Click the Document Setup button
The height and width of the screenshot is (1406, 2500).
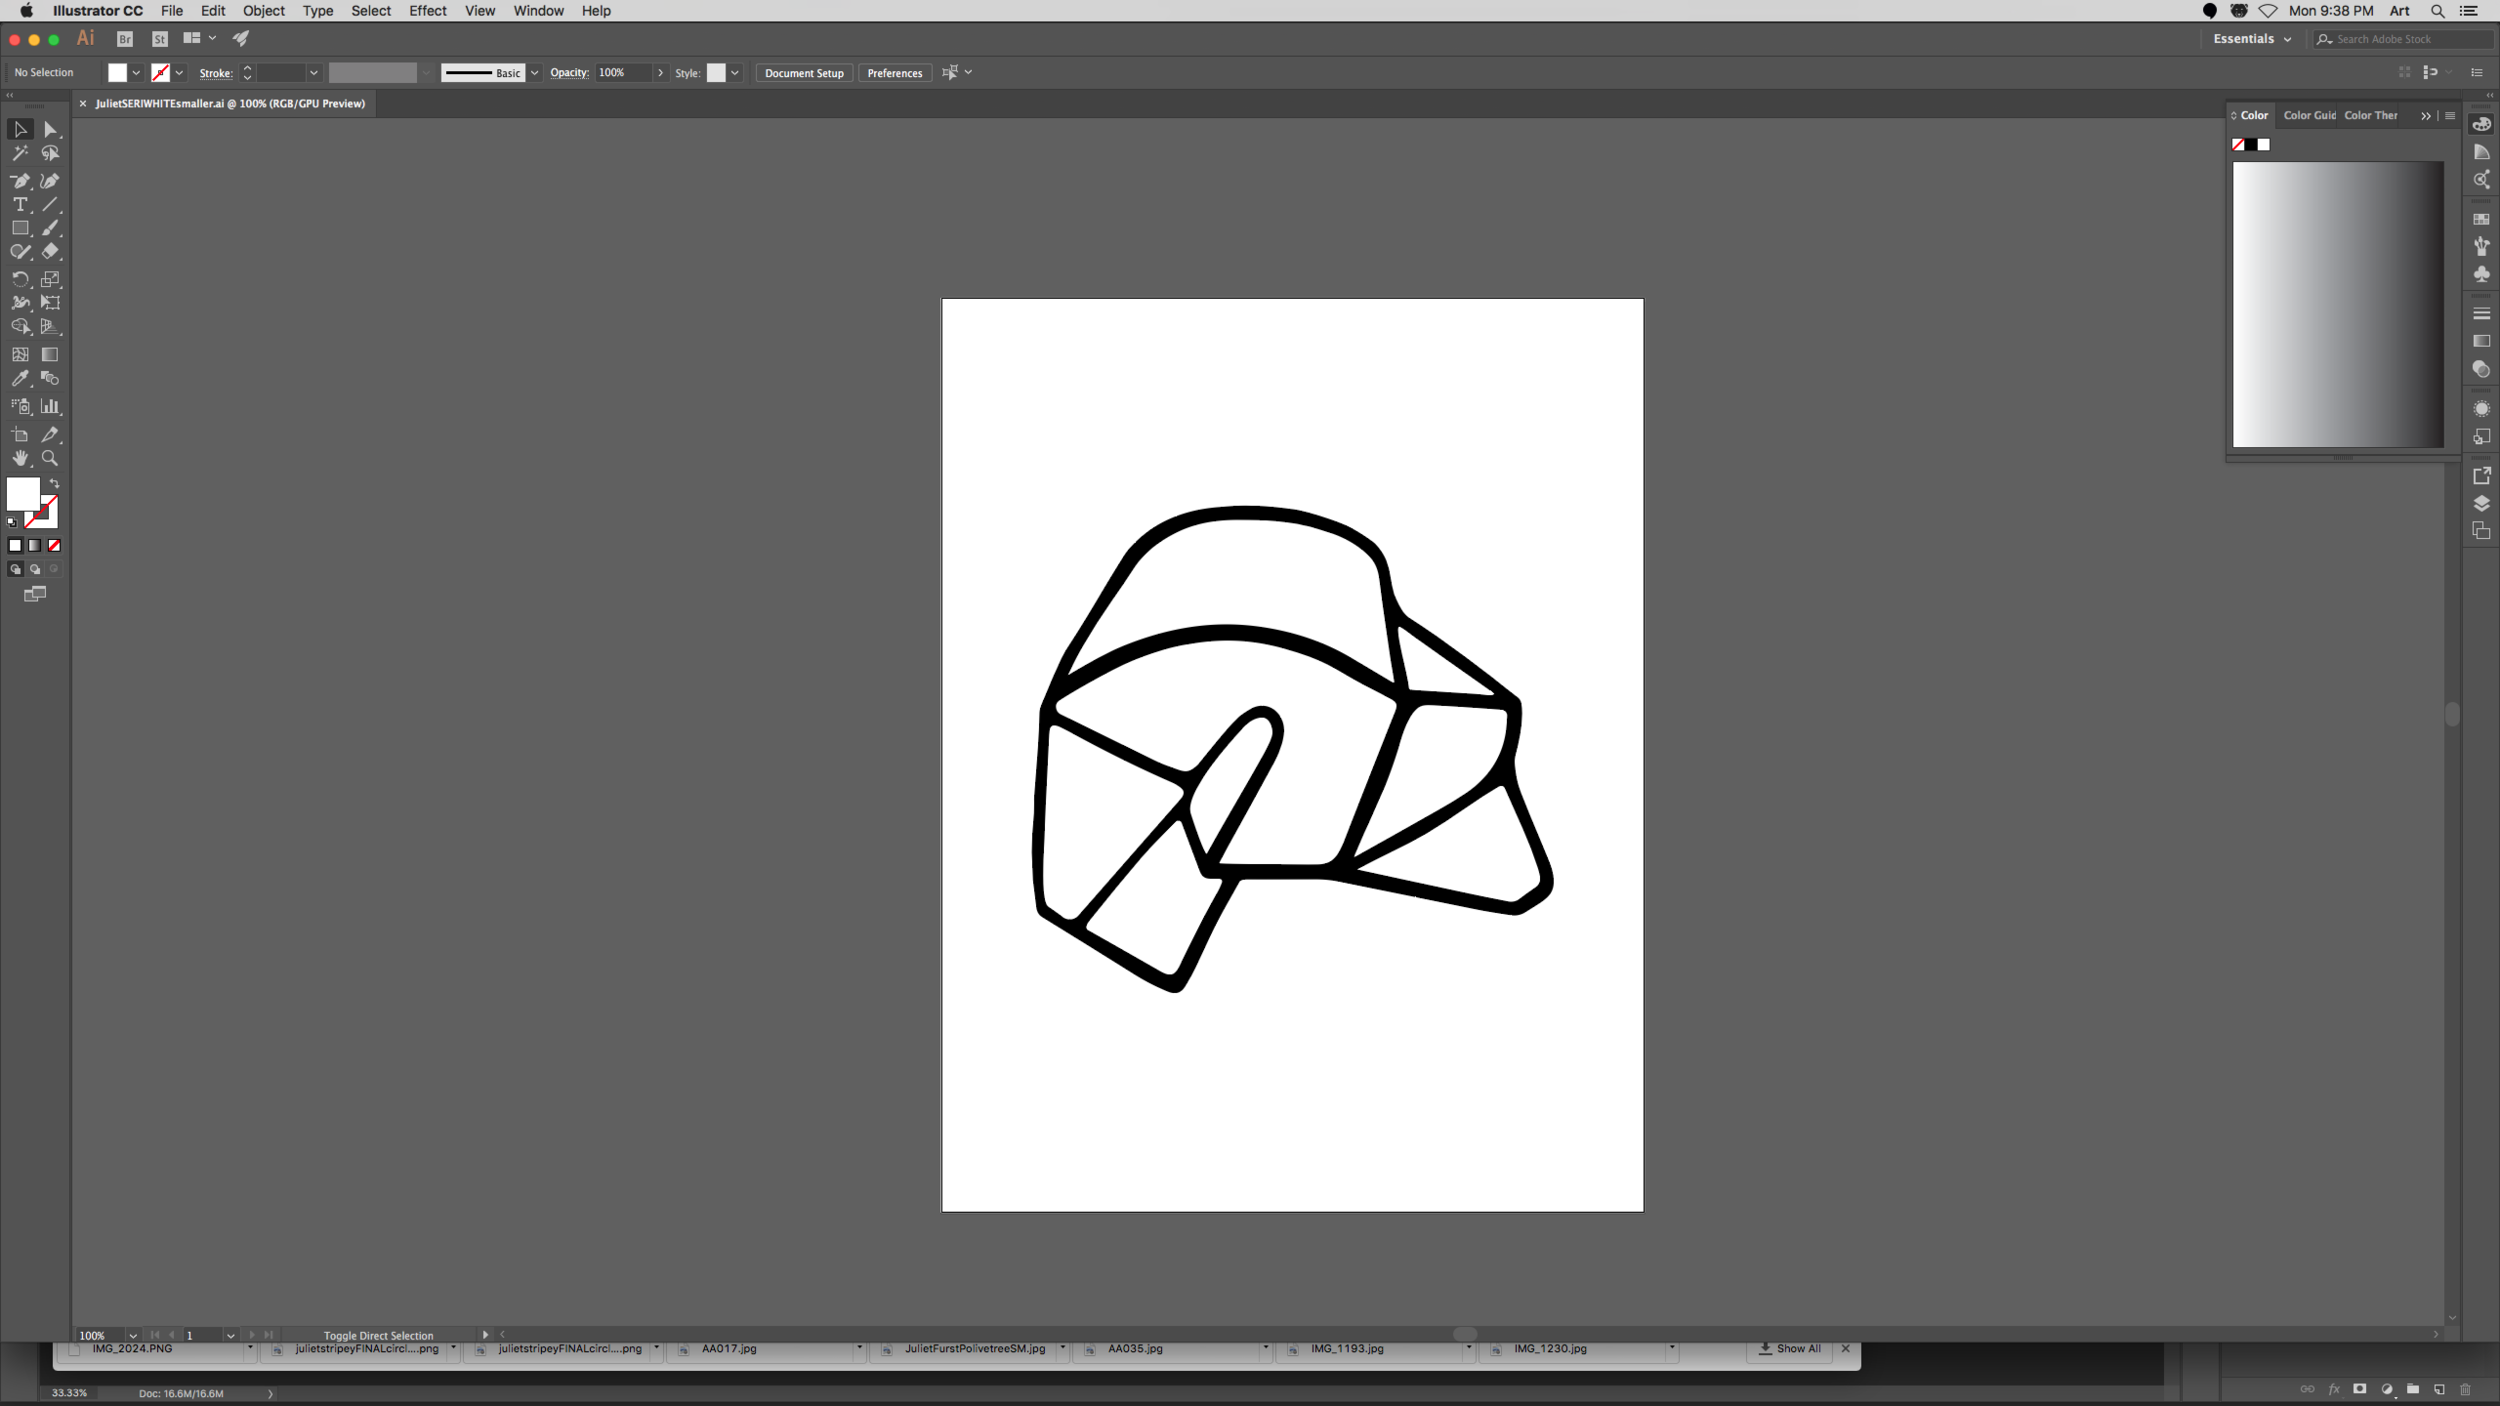click(804, 73)
